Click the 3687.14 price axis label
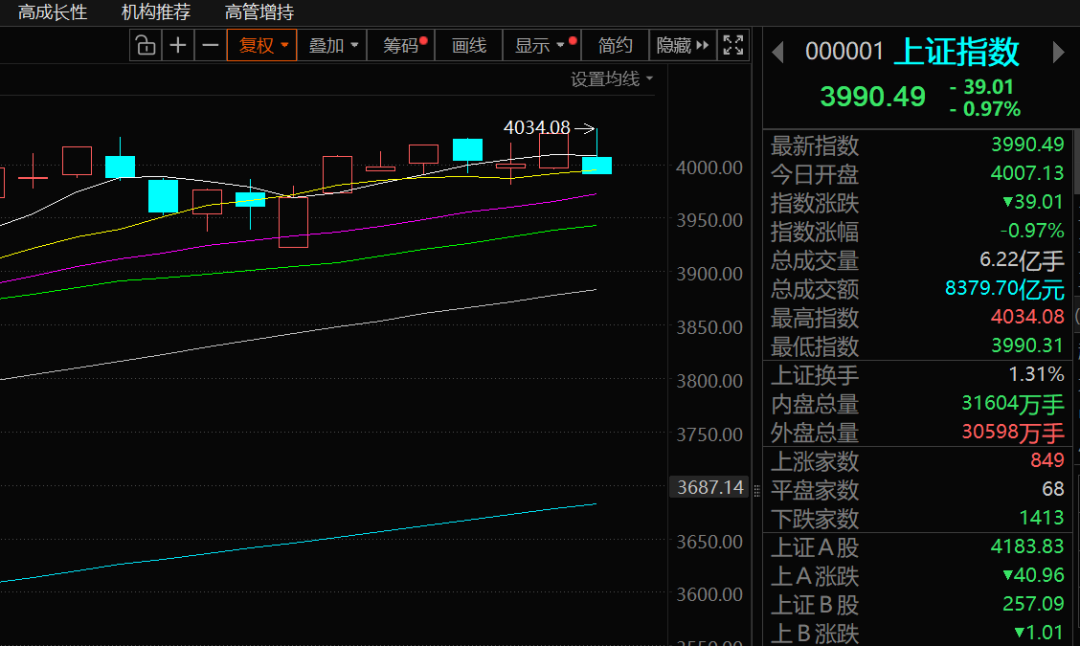1080x646 pixels. [710, 488]
